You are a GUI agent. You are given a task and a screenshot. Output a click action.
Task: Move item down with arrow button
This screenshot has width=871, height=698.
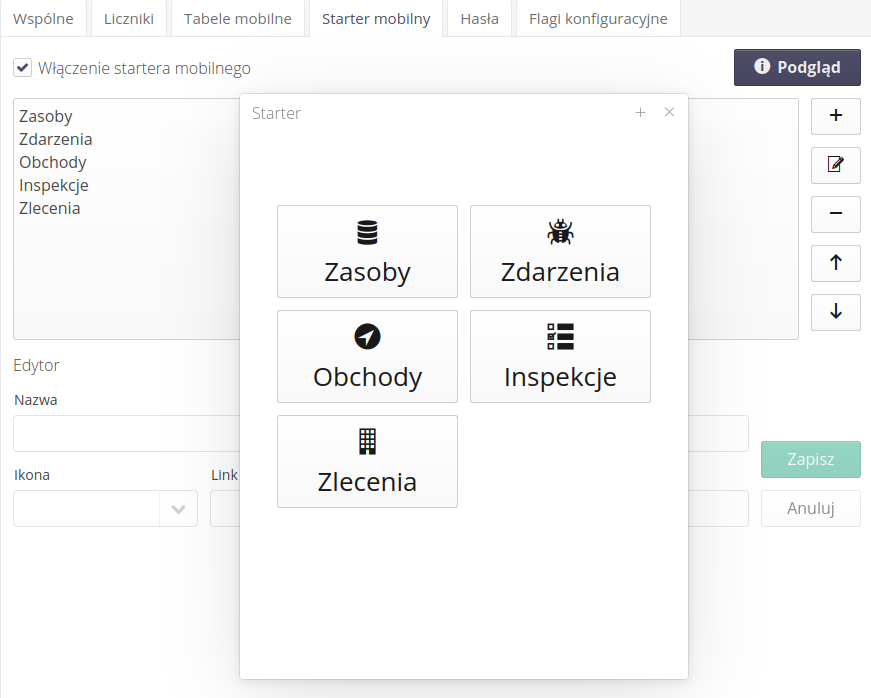pos(836,311)
